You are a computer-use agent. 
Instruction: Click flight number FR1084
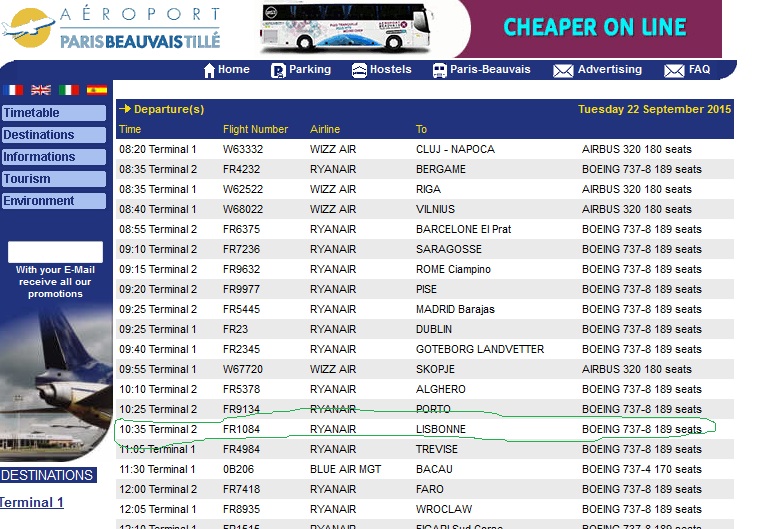pos(241,430)
